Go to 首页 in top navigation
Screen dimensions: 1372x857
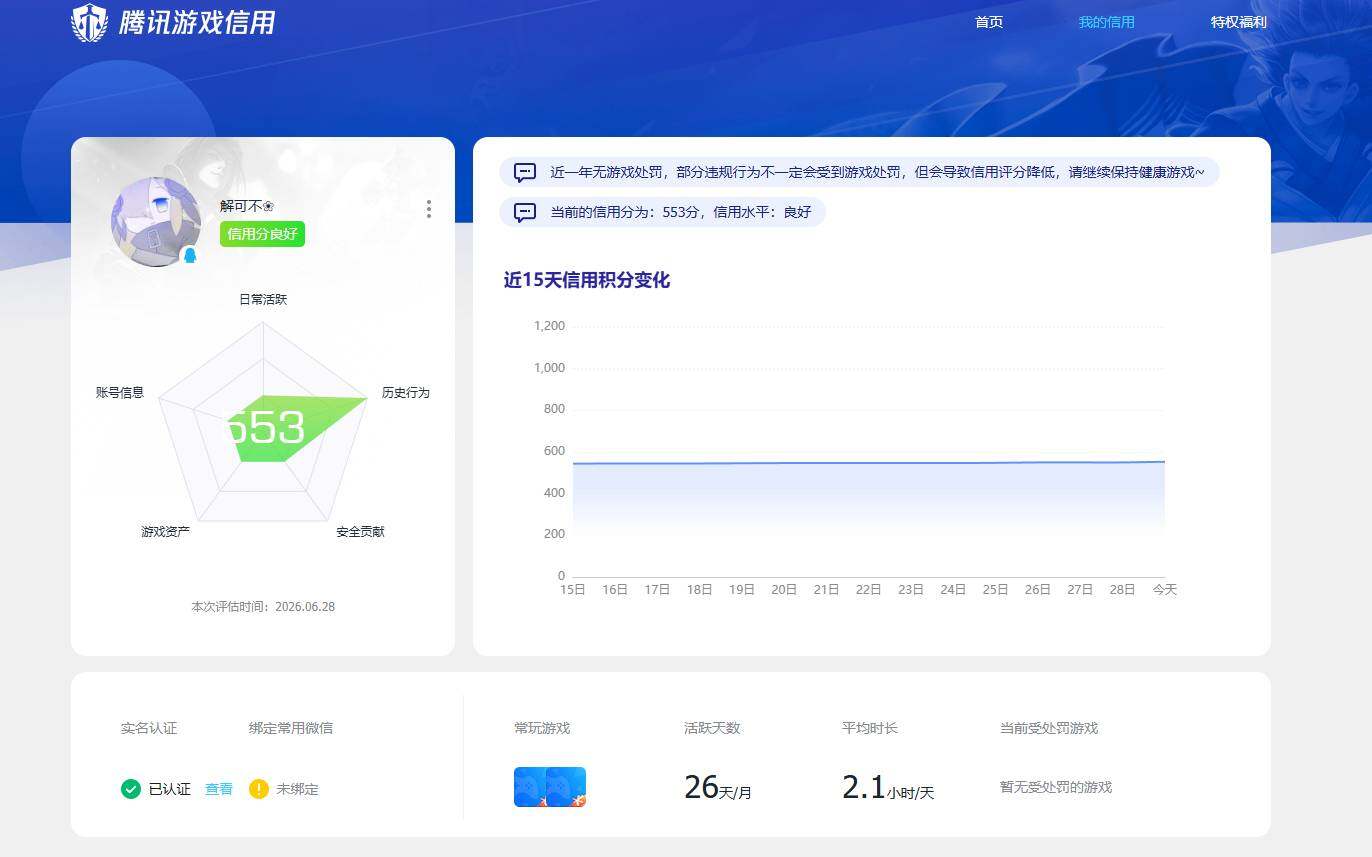pos(989,22)
